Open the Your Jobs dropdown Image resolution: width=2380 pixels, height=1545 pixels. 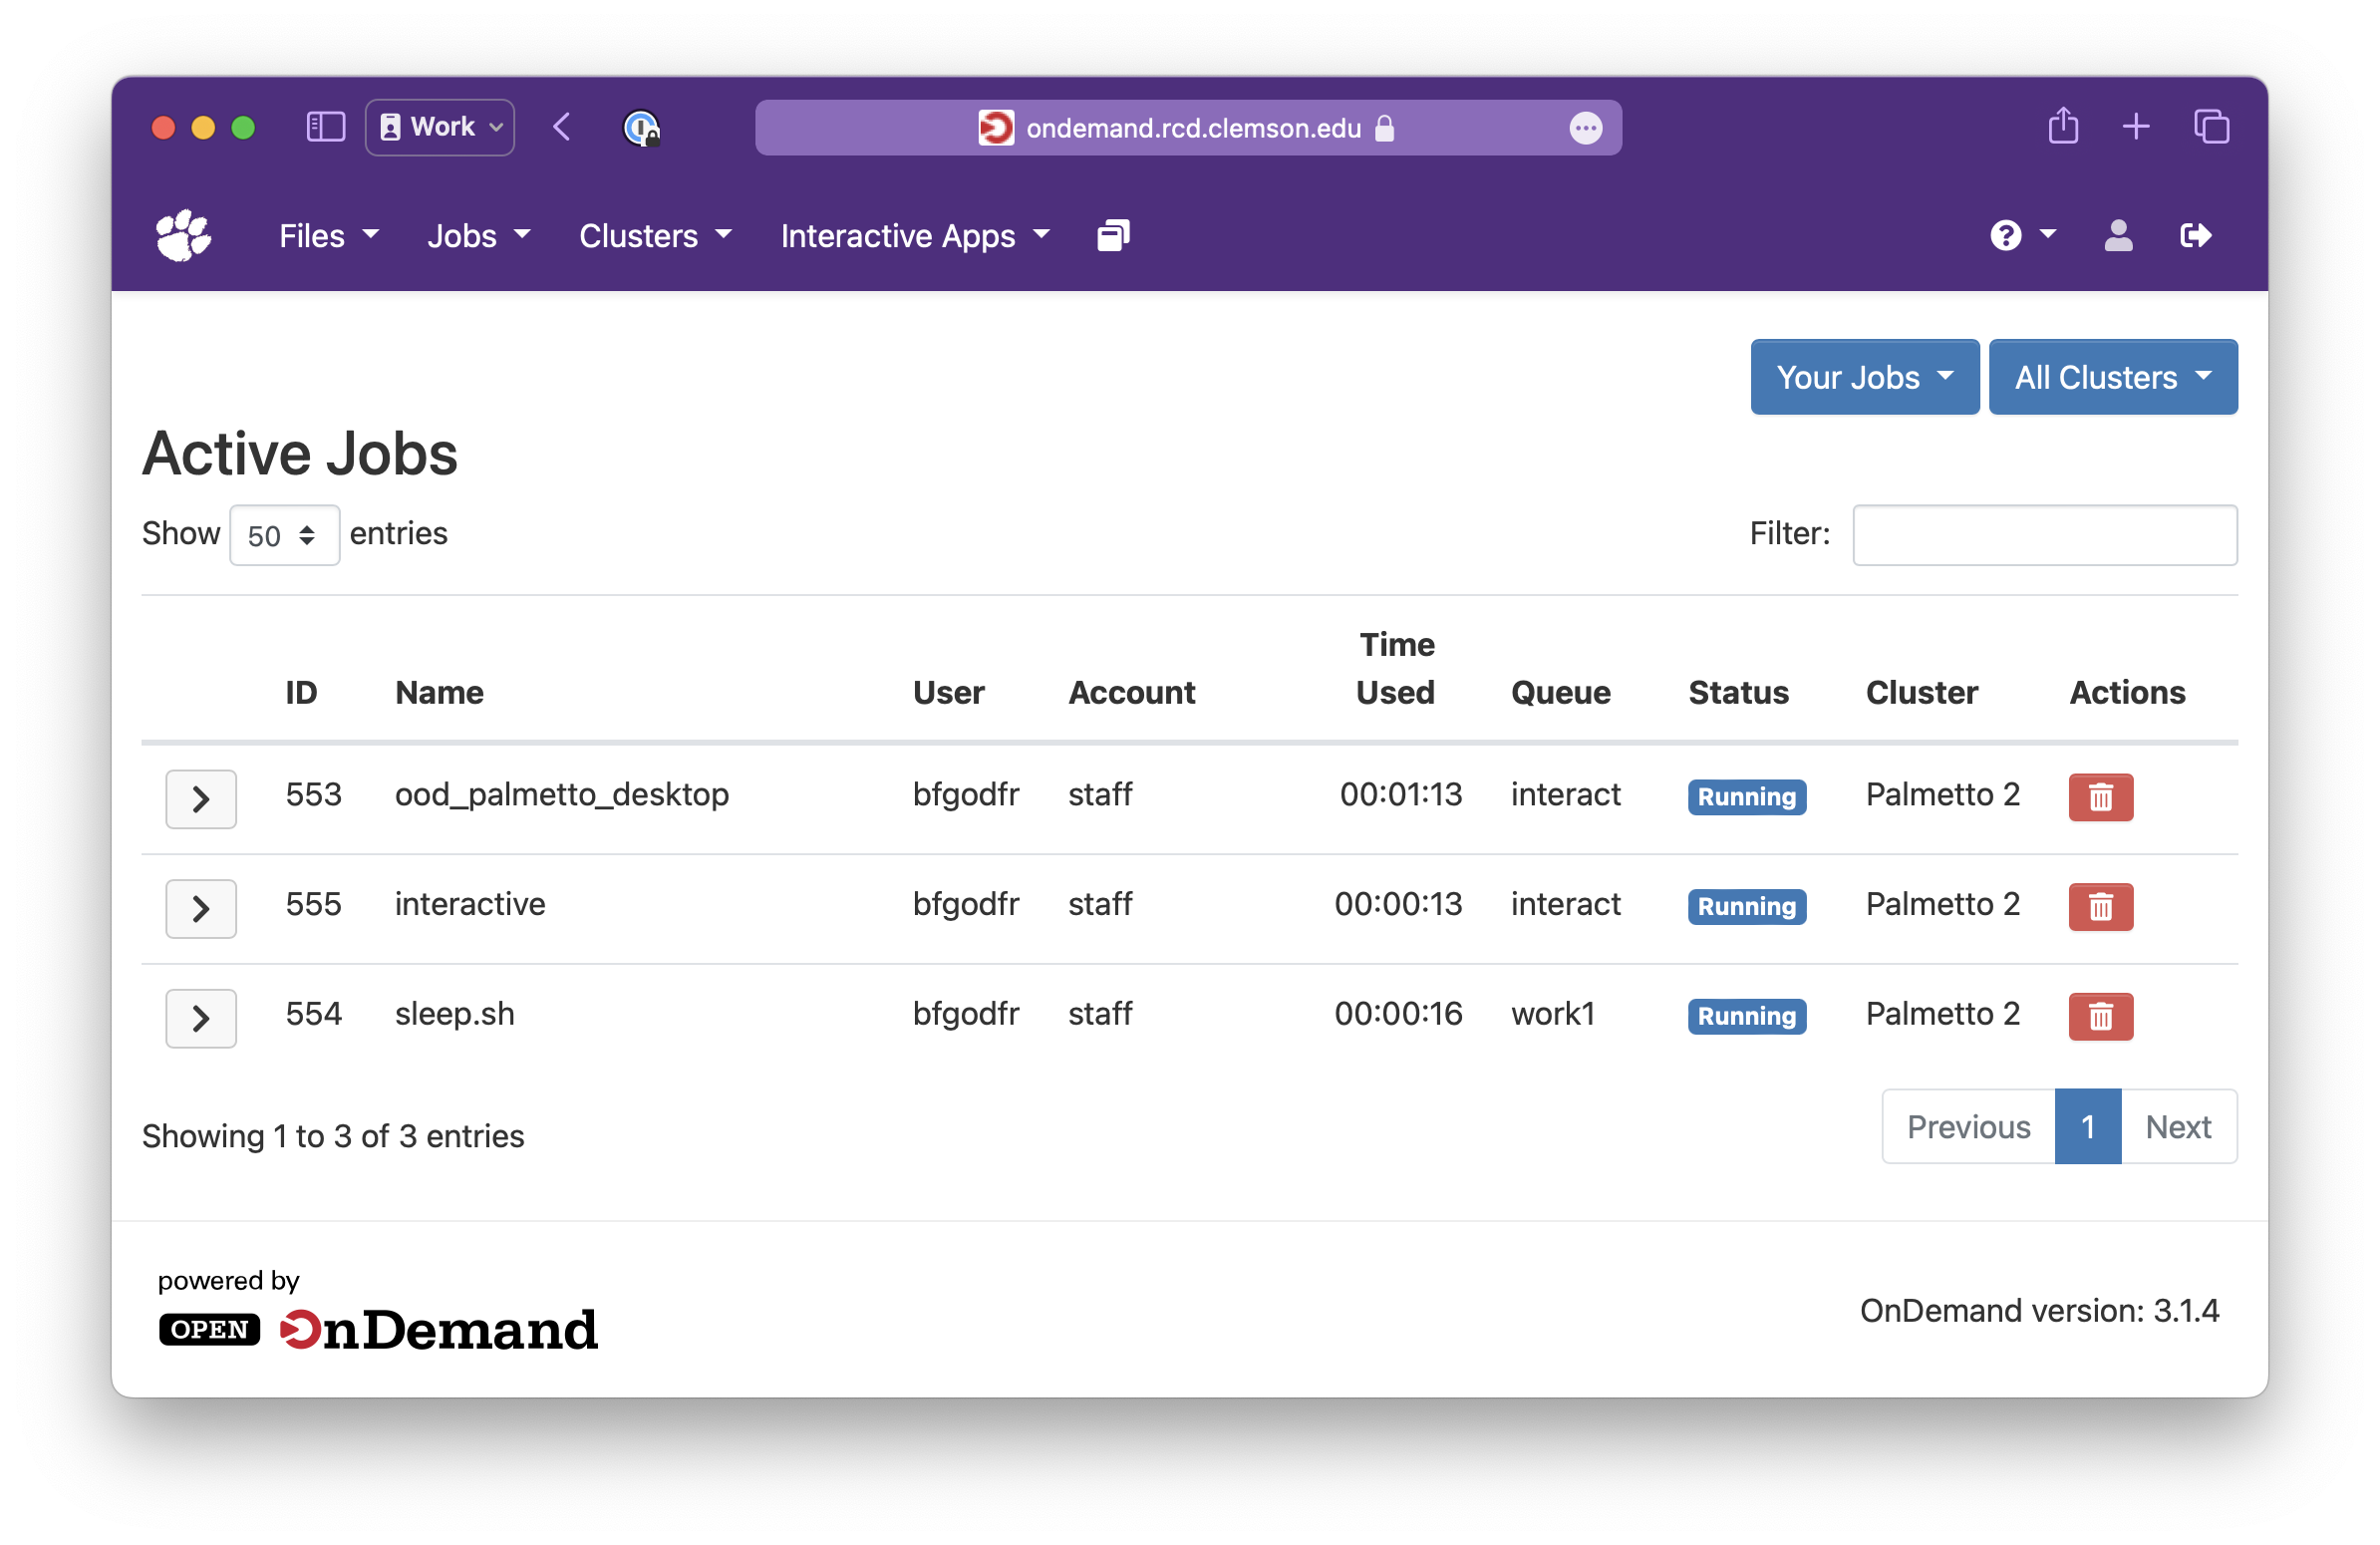click(x=1864, y=377)
